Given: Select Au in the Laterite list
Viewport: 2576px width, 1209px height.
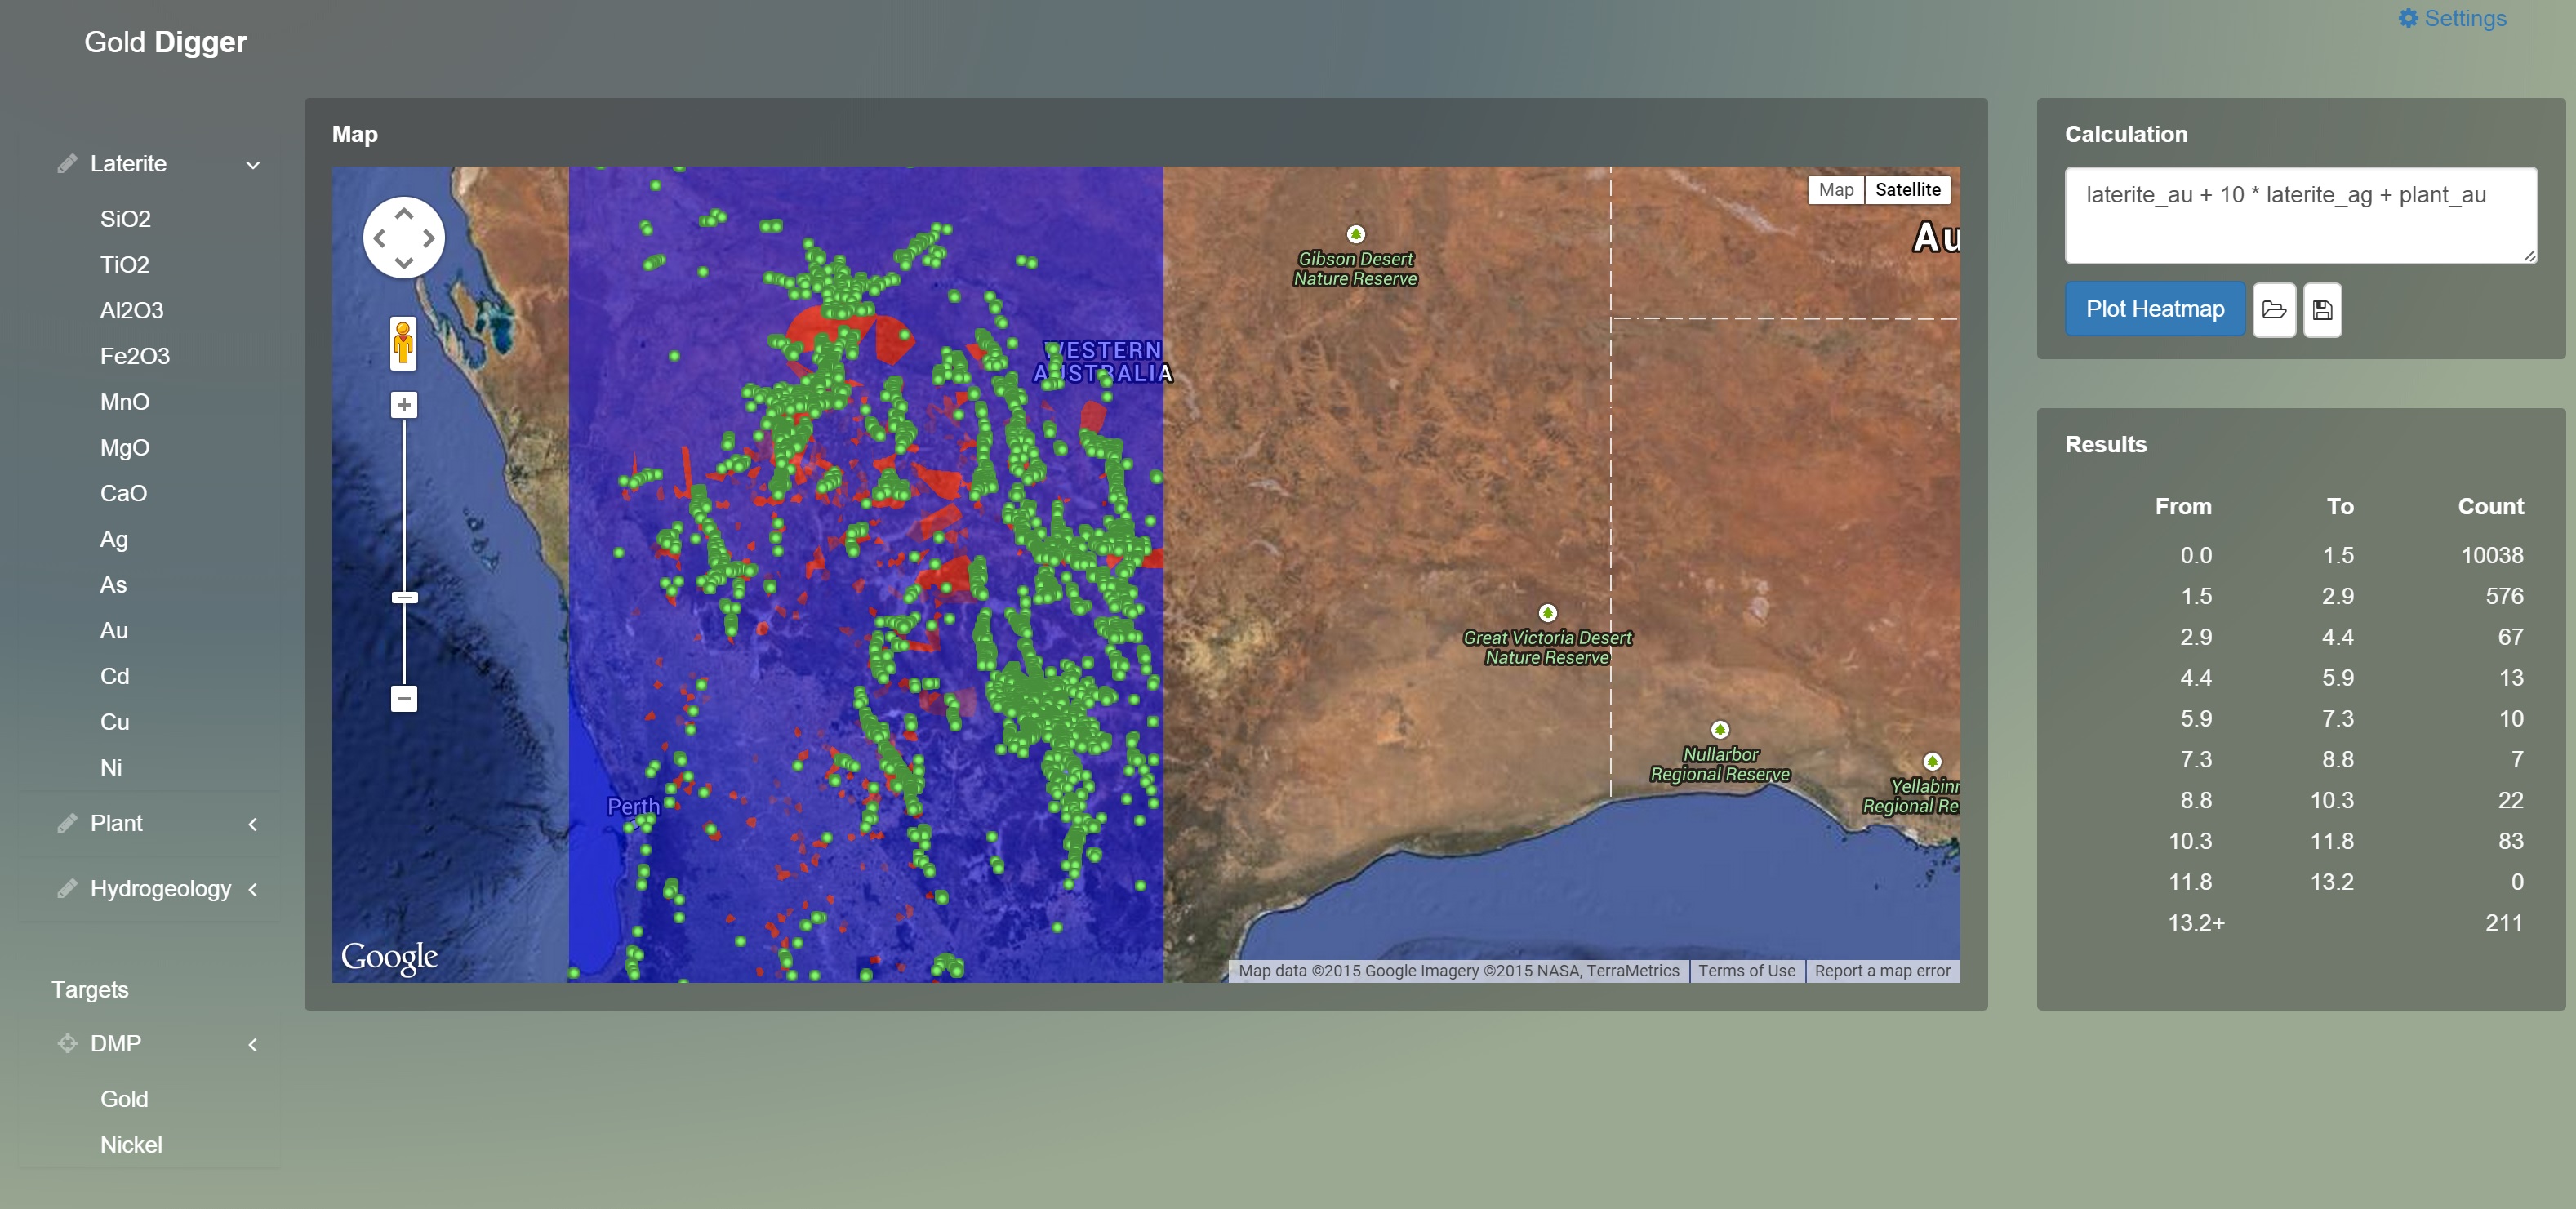Looking at the screenshot, I should click(x=114, y=630).
